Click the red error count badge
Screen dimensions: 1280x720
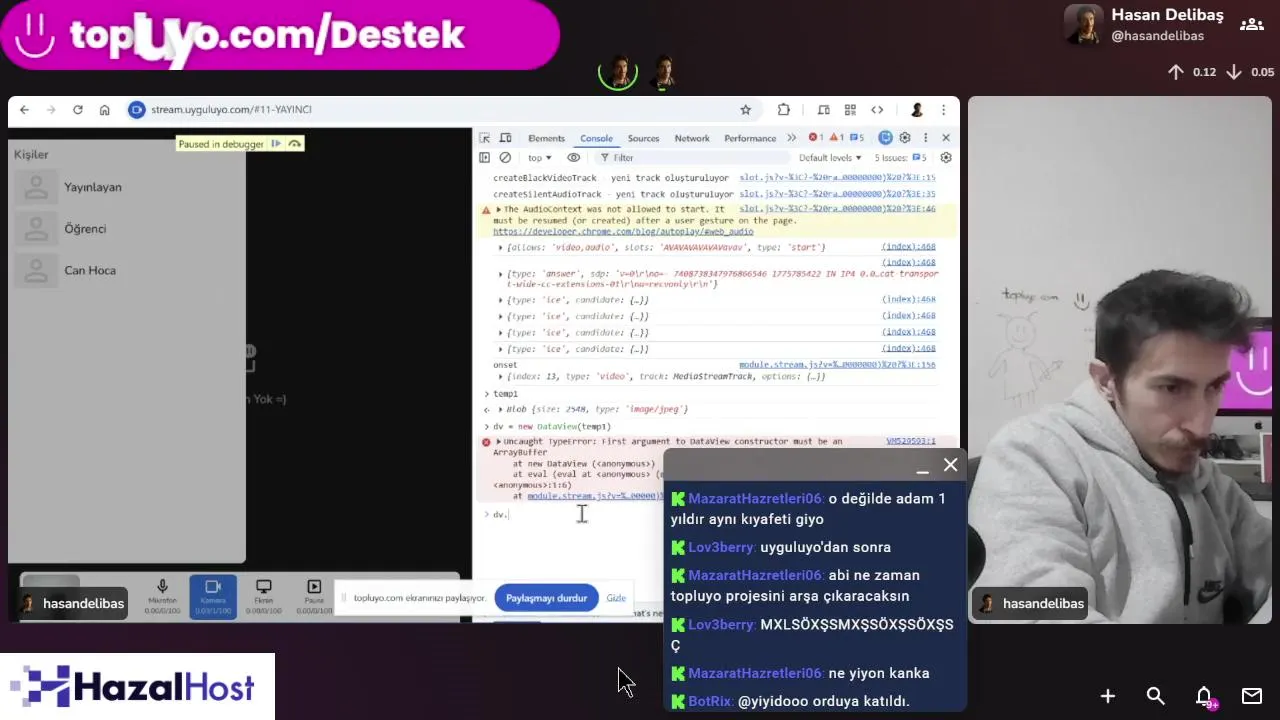(x=815, y=138)
